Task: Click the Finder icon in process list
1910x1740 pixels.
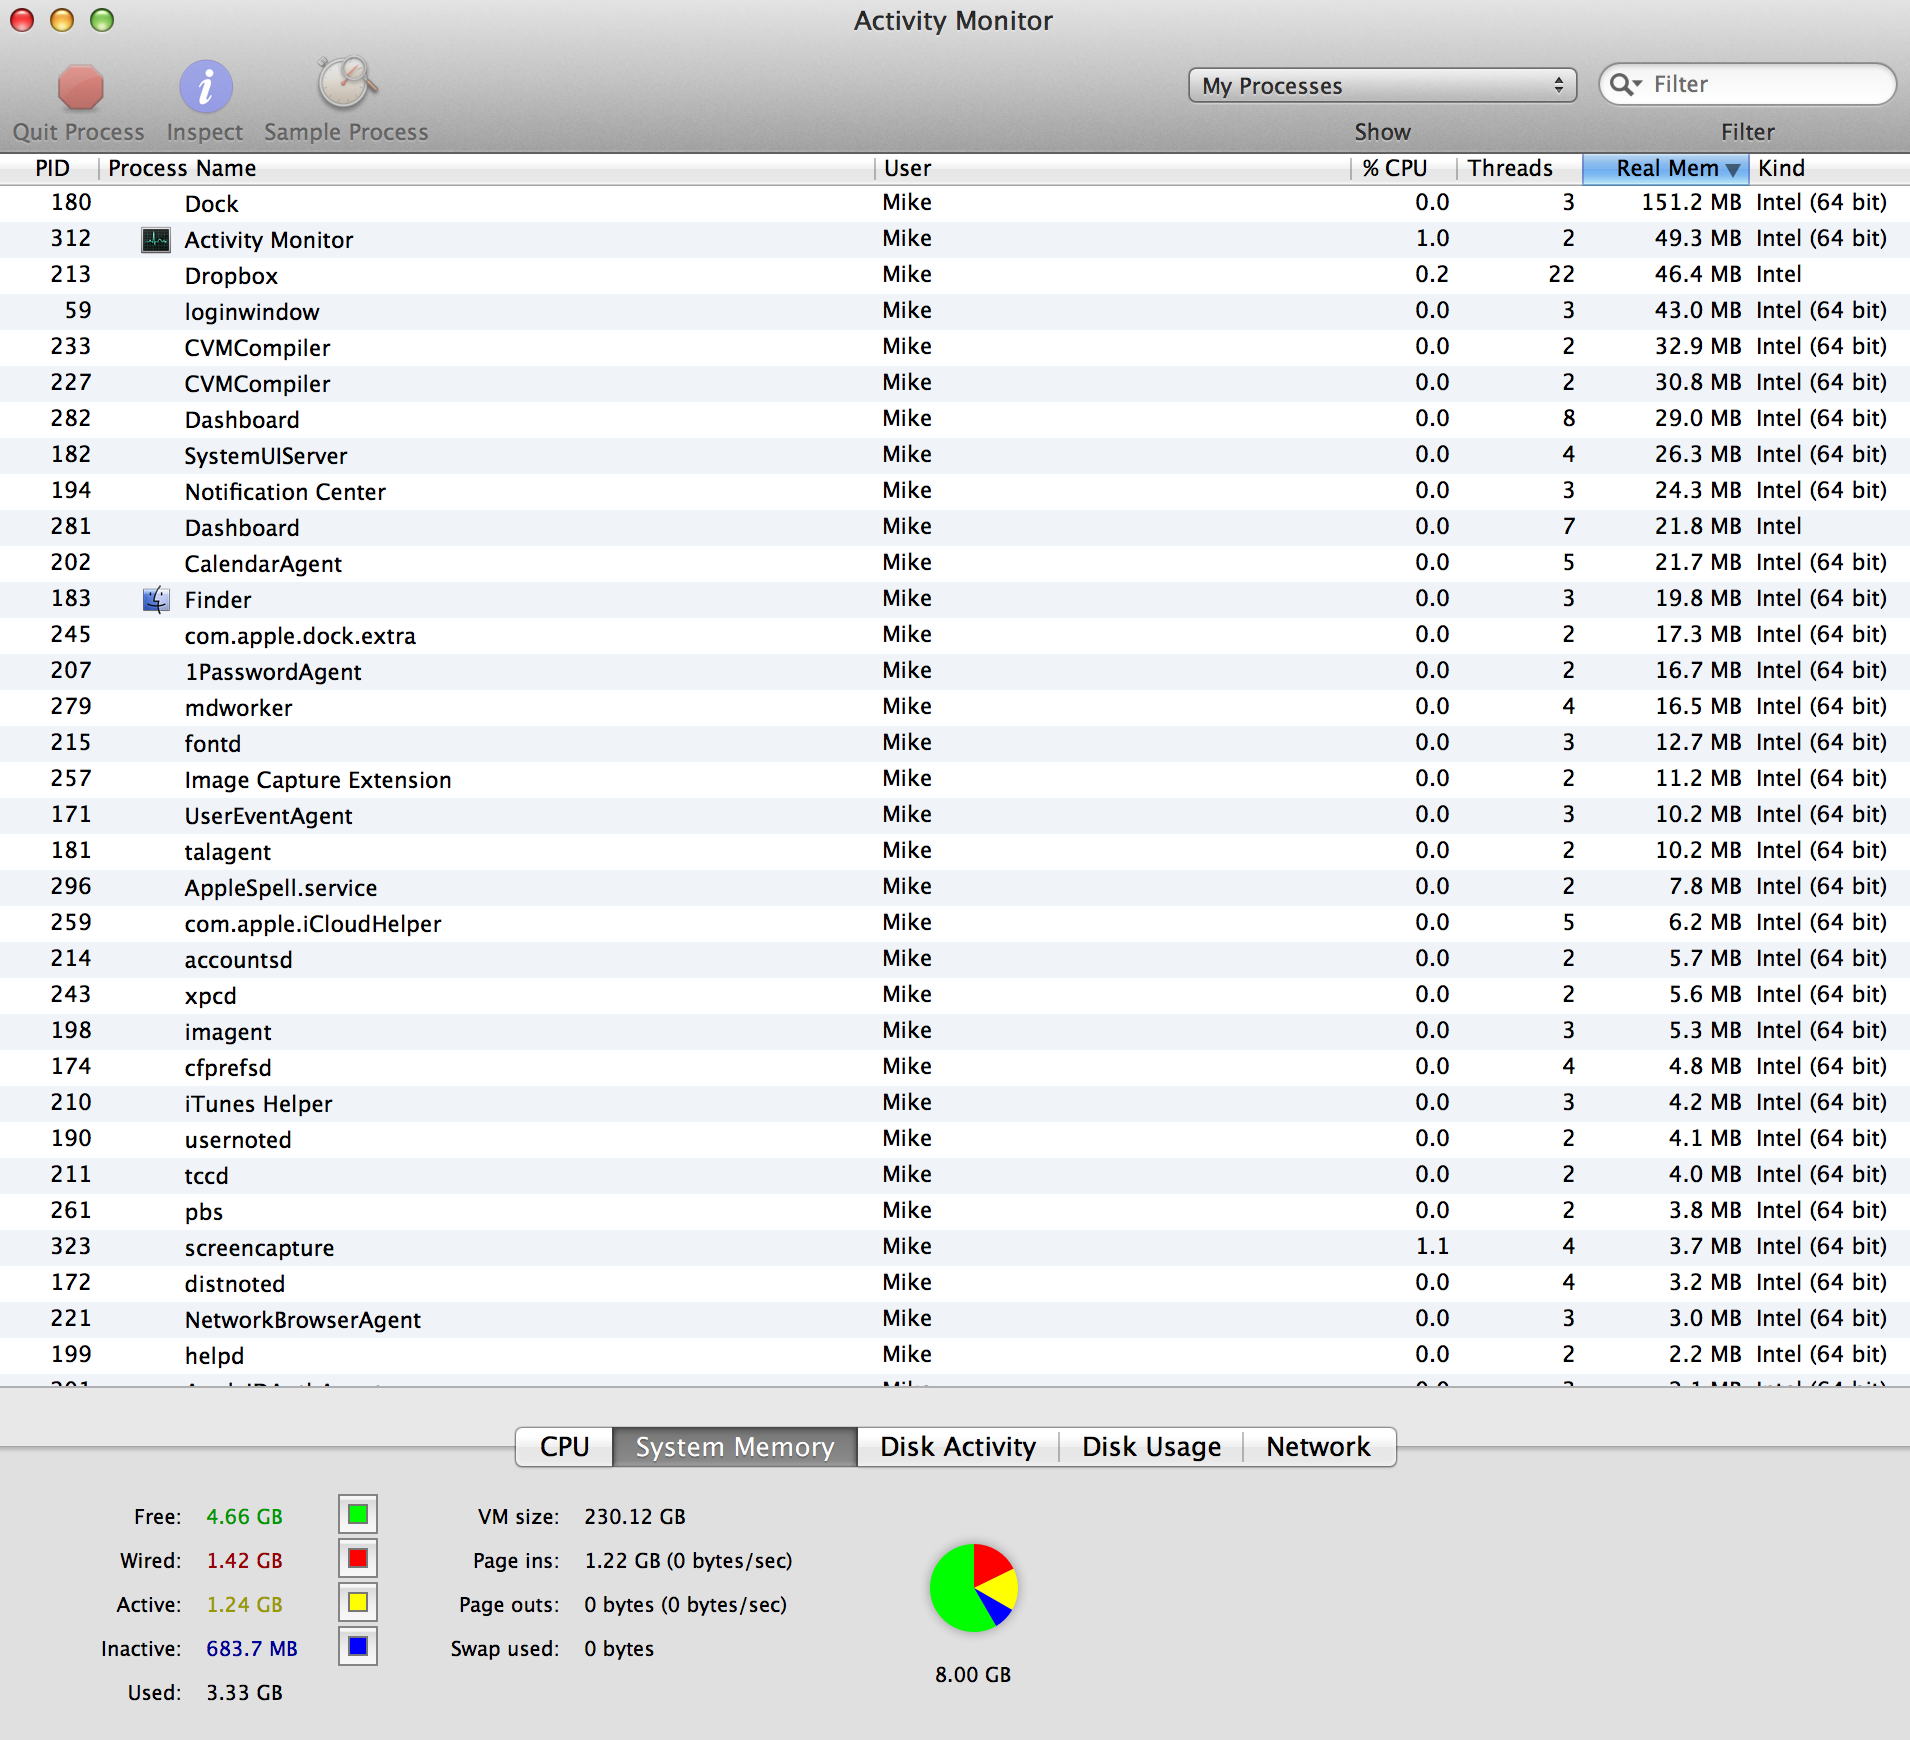Action: (x=156, y=600)
